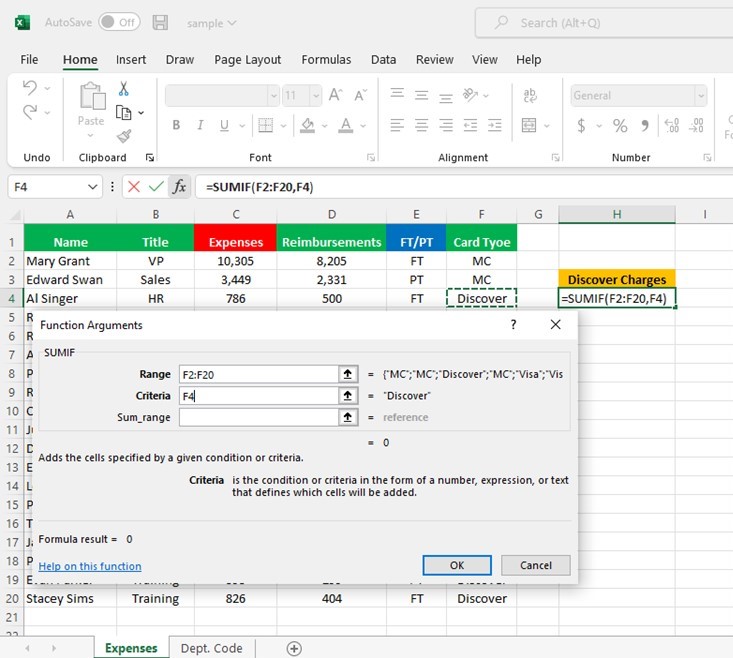
Task: Cancel the formula entry with the red X
Action: [134, 187]
